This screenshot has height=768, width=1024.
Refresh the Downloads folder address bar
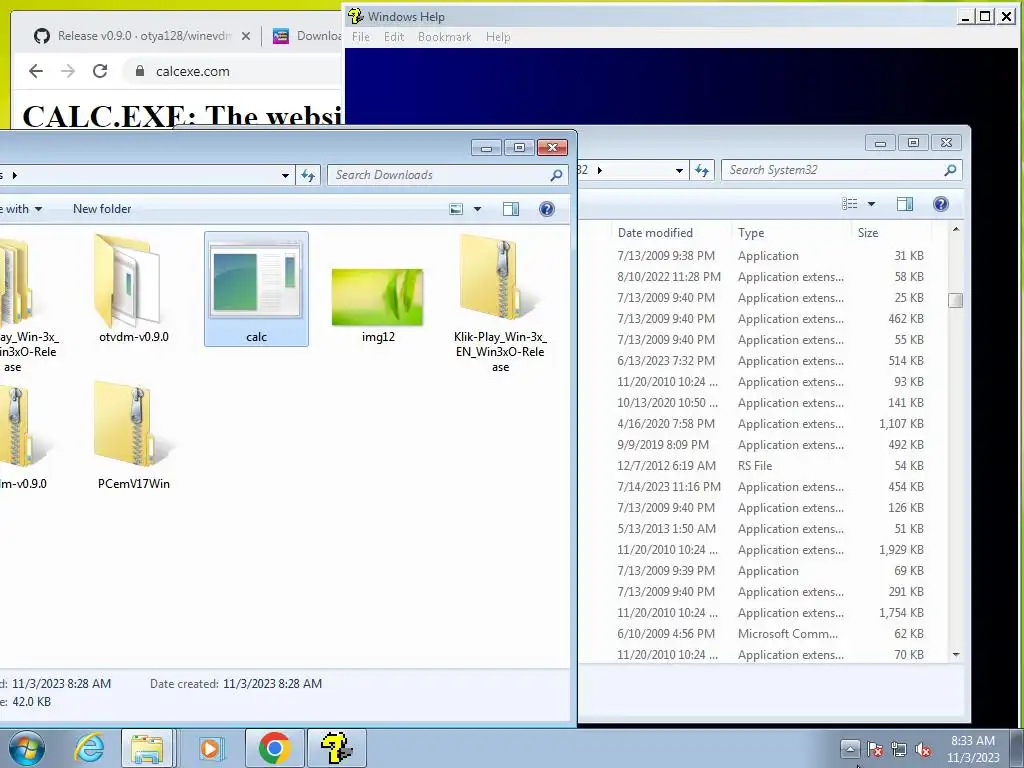point(308,175)
